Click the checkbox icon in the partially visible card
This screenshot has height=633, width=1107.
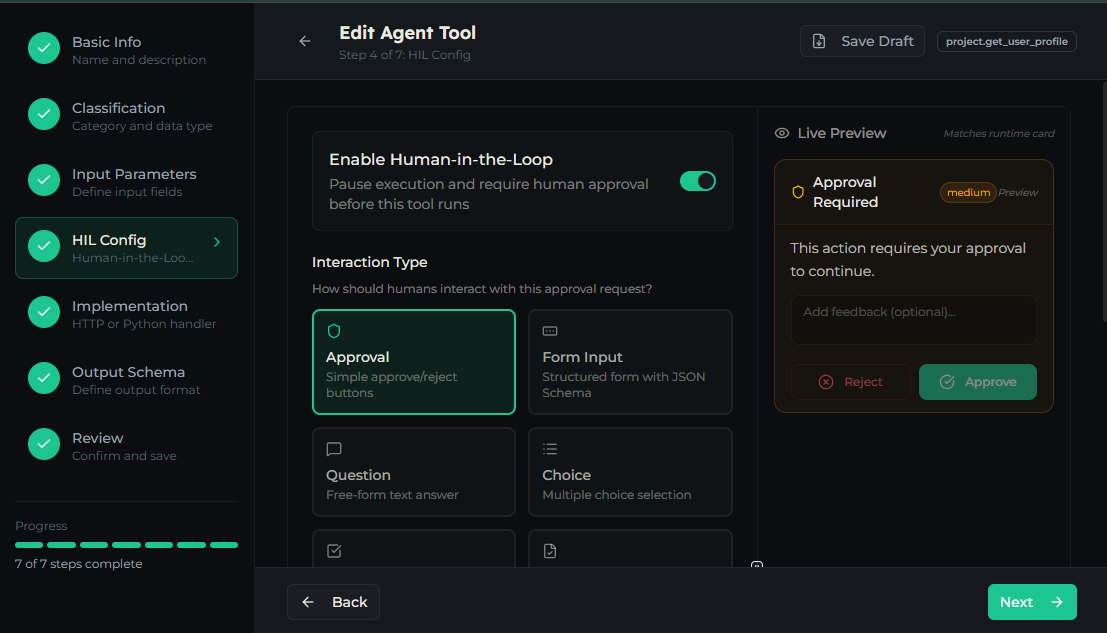[334, 550]
